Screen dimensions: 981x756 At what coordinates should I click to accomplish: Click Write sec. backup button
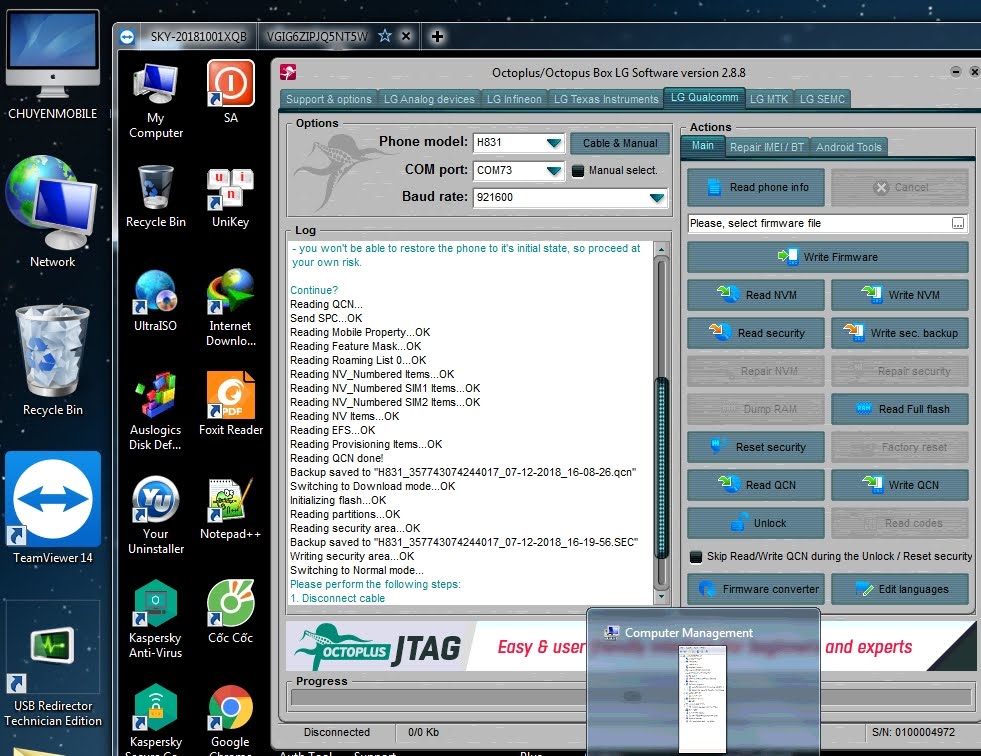coord(900,333)
